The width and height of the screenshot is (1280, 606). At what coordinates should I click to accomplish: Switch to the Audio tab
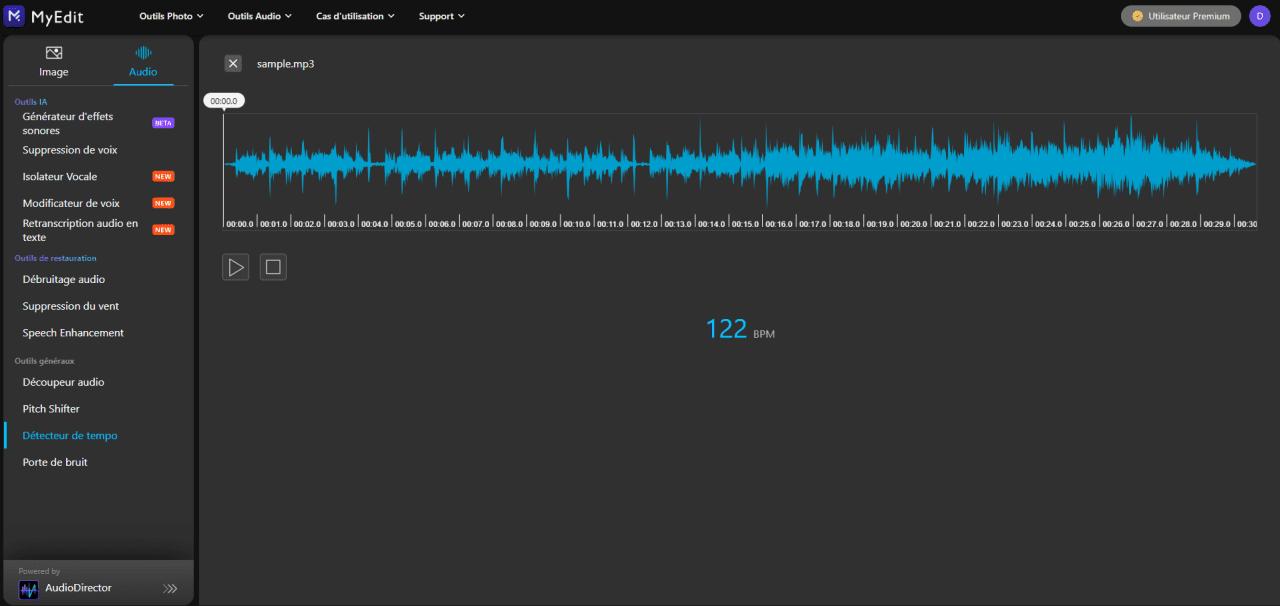coord(143,62)
